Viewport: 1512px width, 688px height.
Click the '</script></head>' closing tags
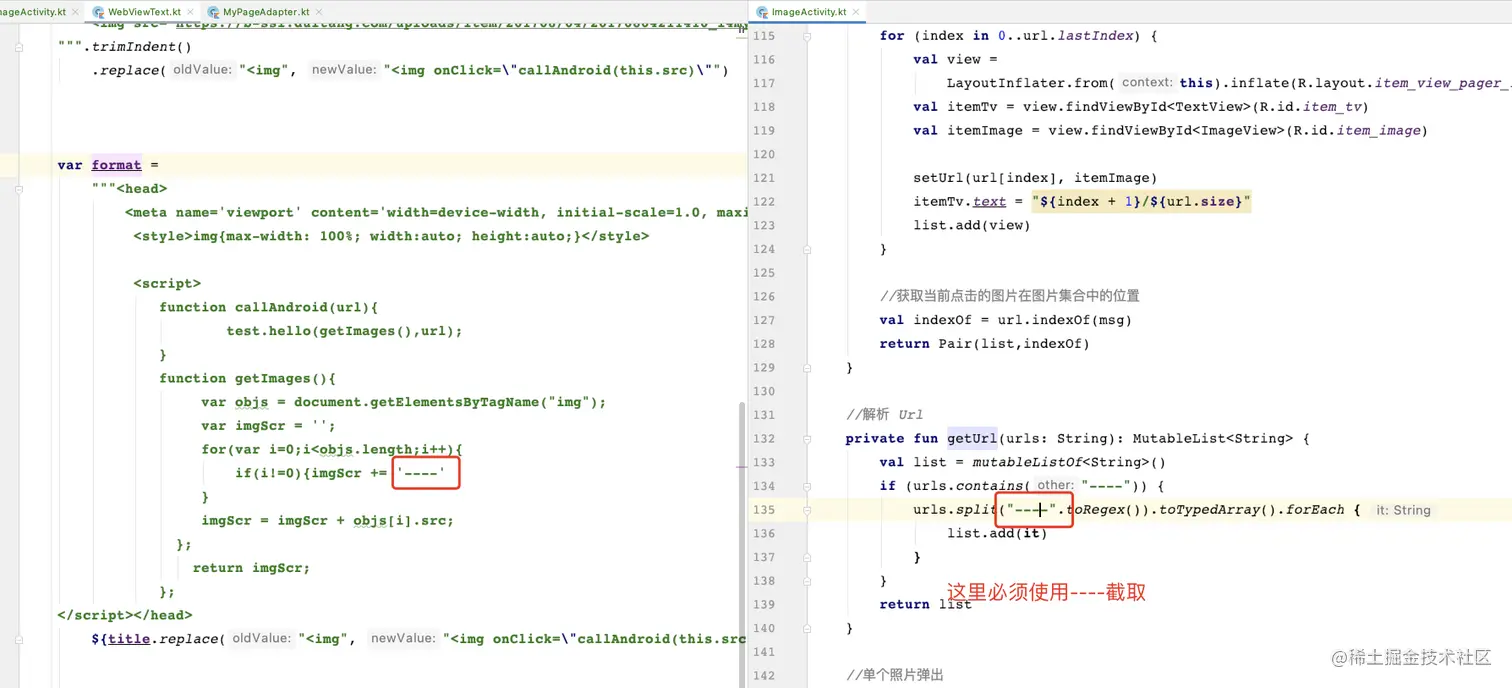coord(125,615)
